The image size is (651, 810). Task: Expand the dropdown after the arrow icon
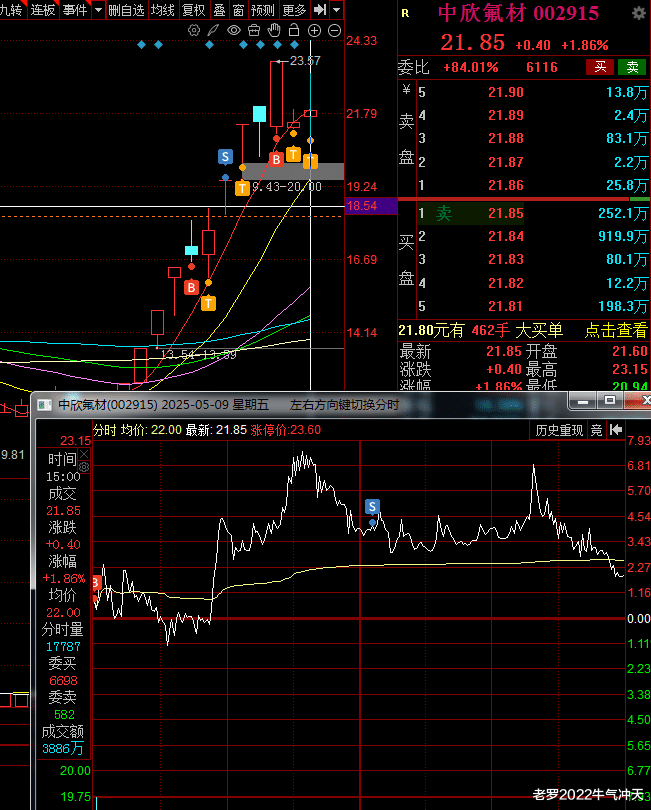tap(336, 10)
